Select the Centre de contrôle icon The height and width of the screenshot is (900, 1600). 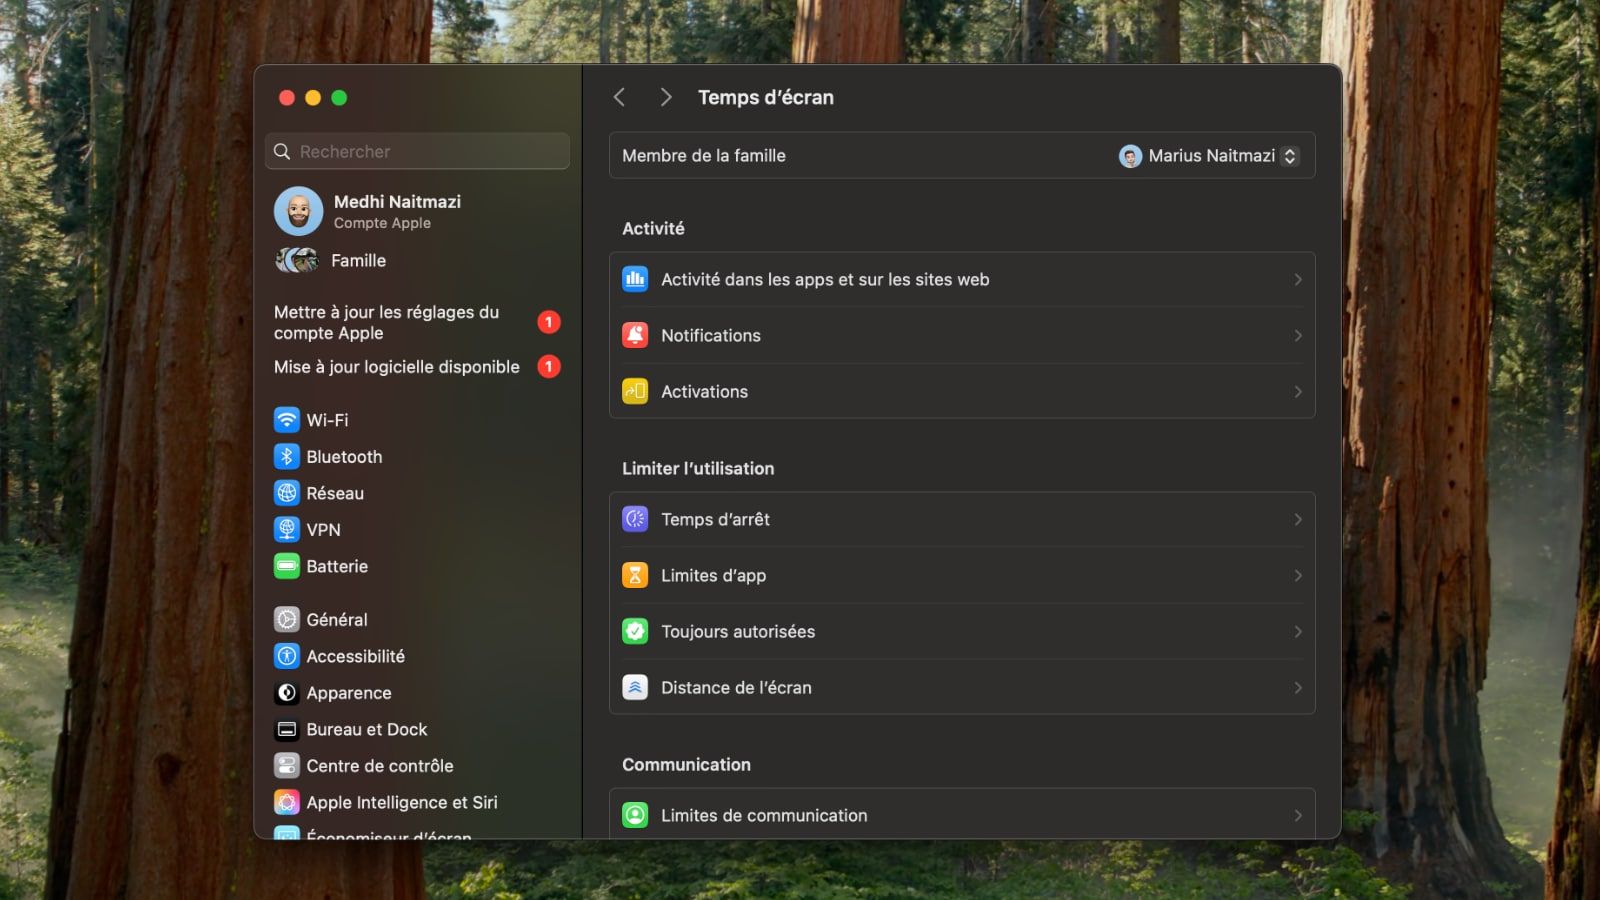(287, 766)
